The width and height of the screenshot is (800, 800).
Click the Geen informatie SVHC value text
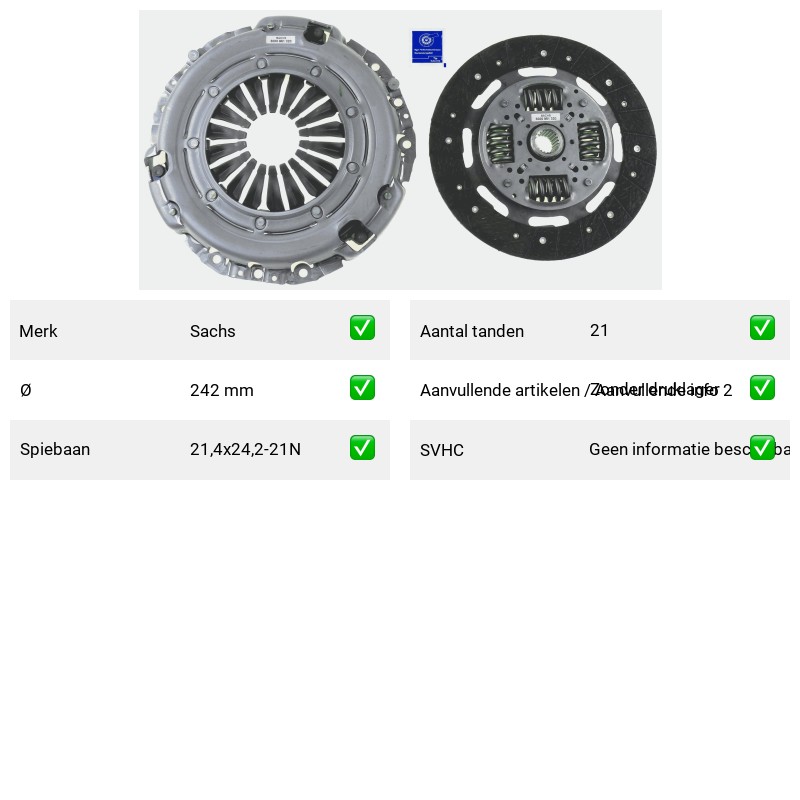tap(669, 449)
